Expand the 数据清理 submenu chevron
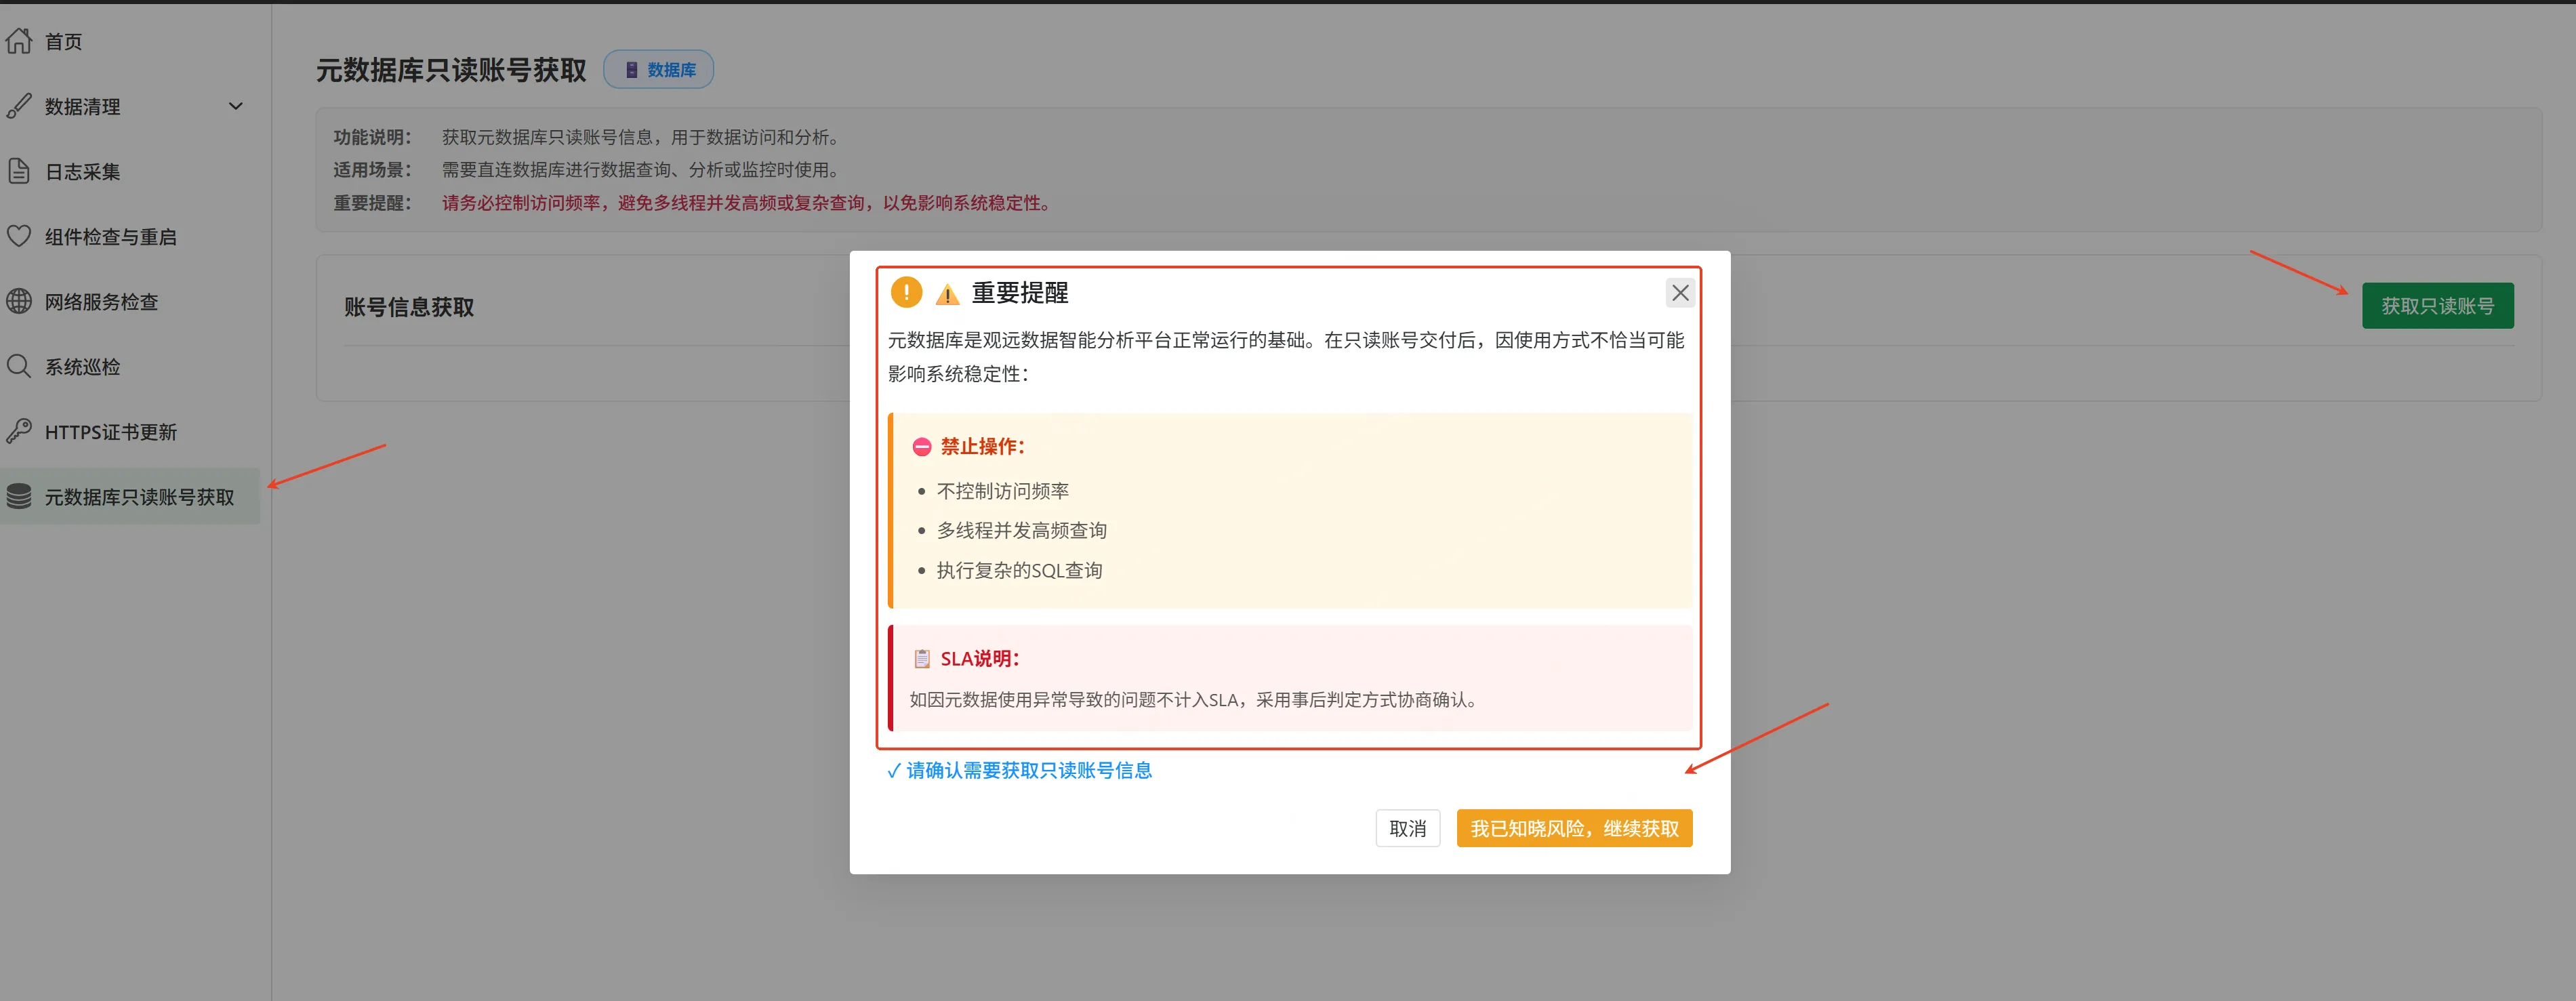 tap(236, 106)
